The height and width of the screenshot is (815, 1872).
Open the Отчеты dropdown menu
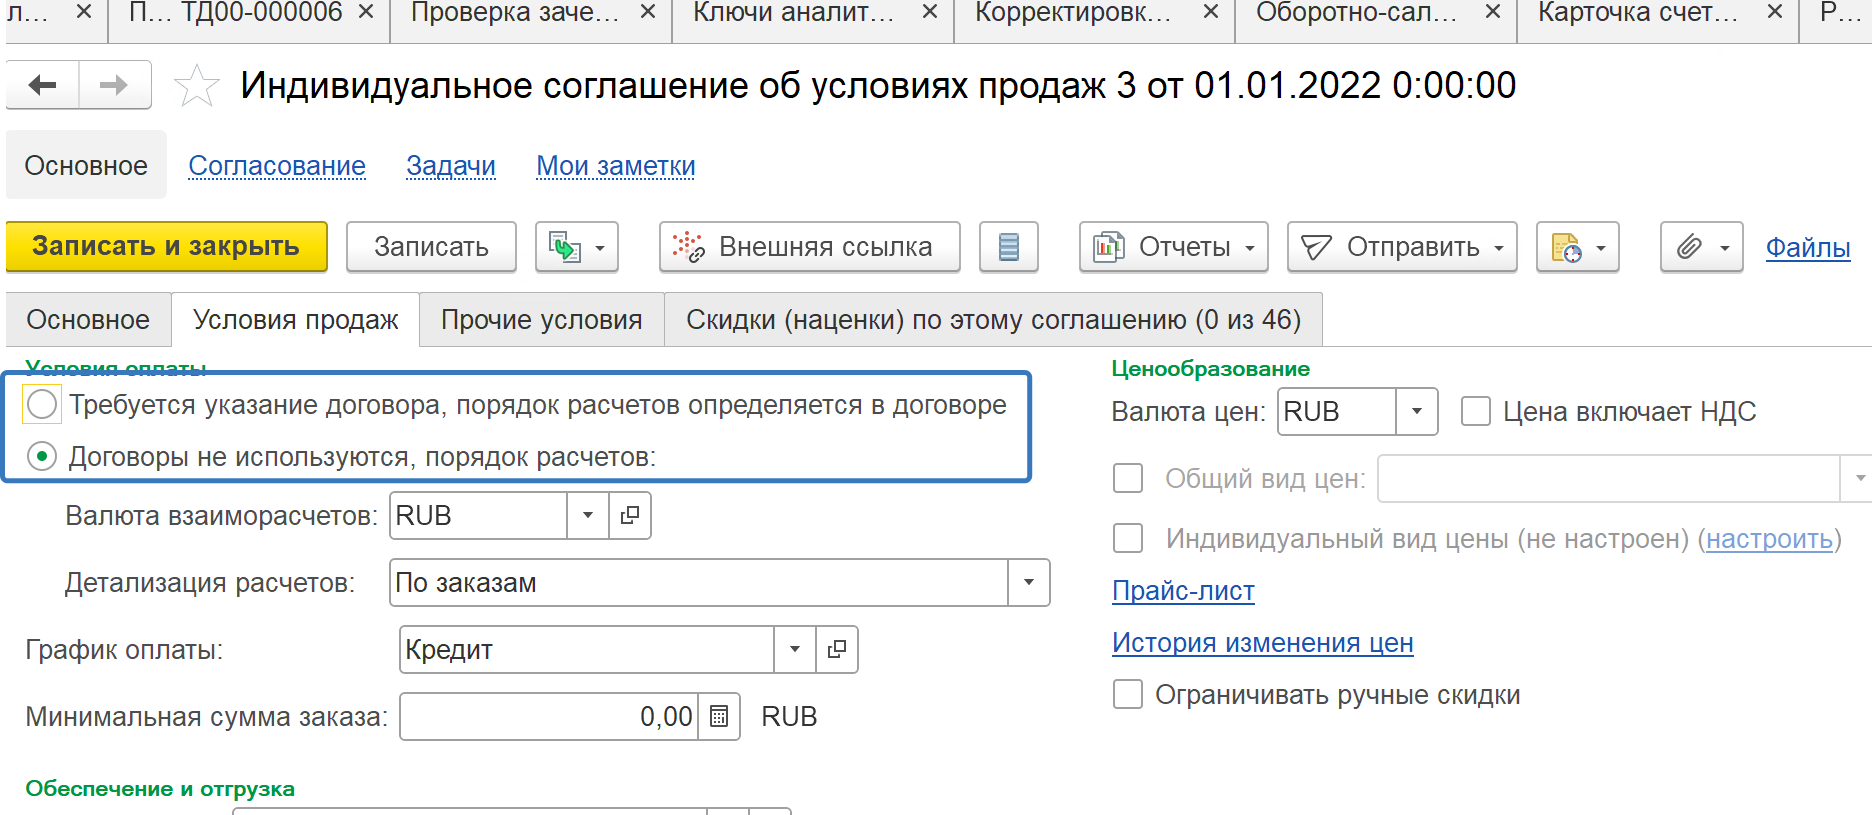coord(1174,247)
